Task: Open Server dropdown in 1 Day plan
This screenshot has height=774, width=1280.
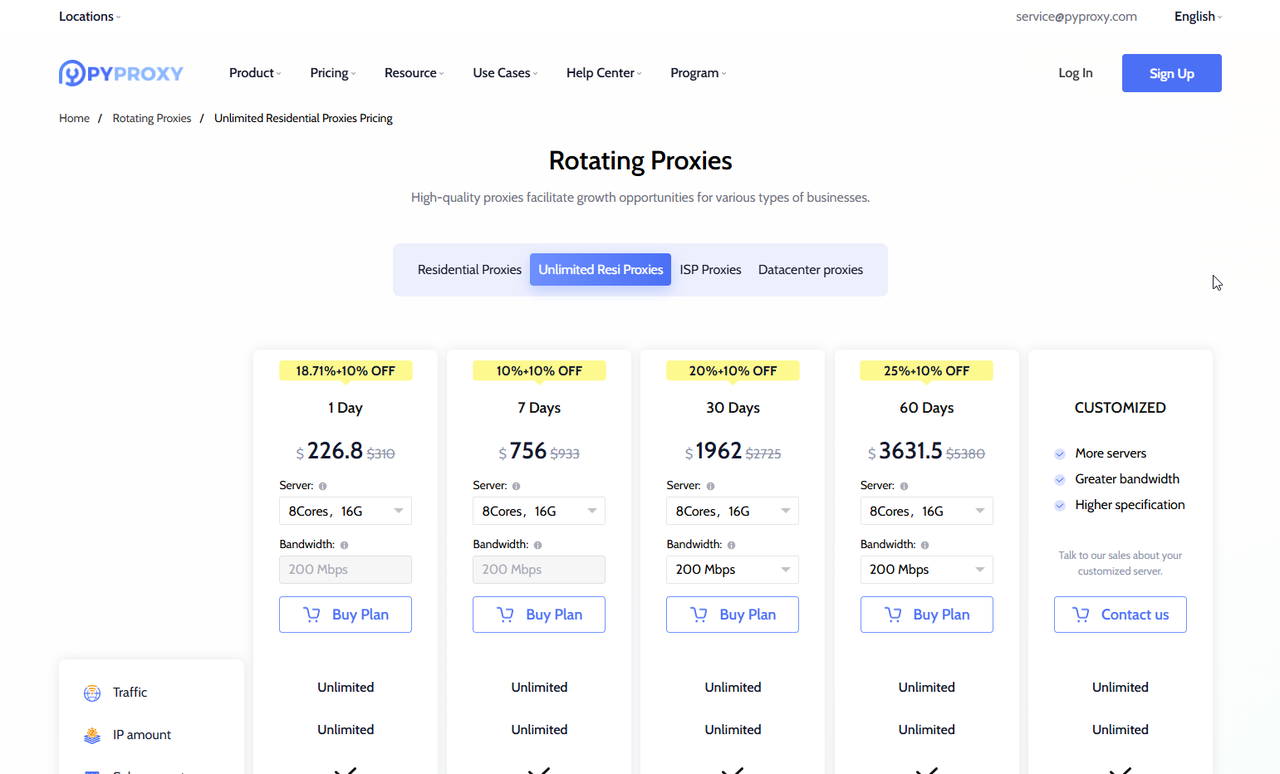Action: point(345,511)
